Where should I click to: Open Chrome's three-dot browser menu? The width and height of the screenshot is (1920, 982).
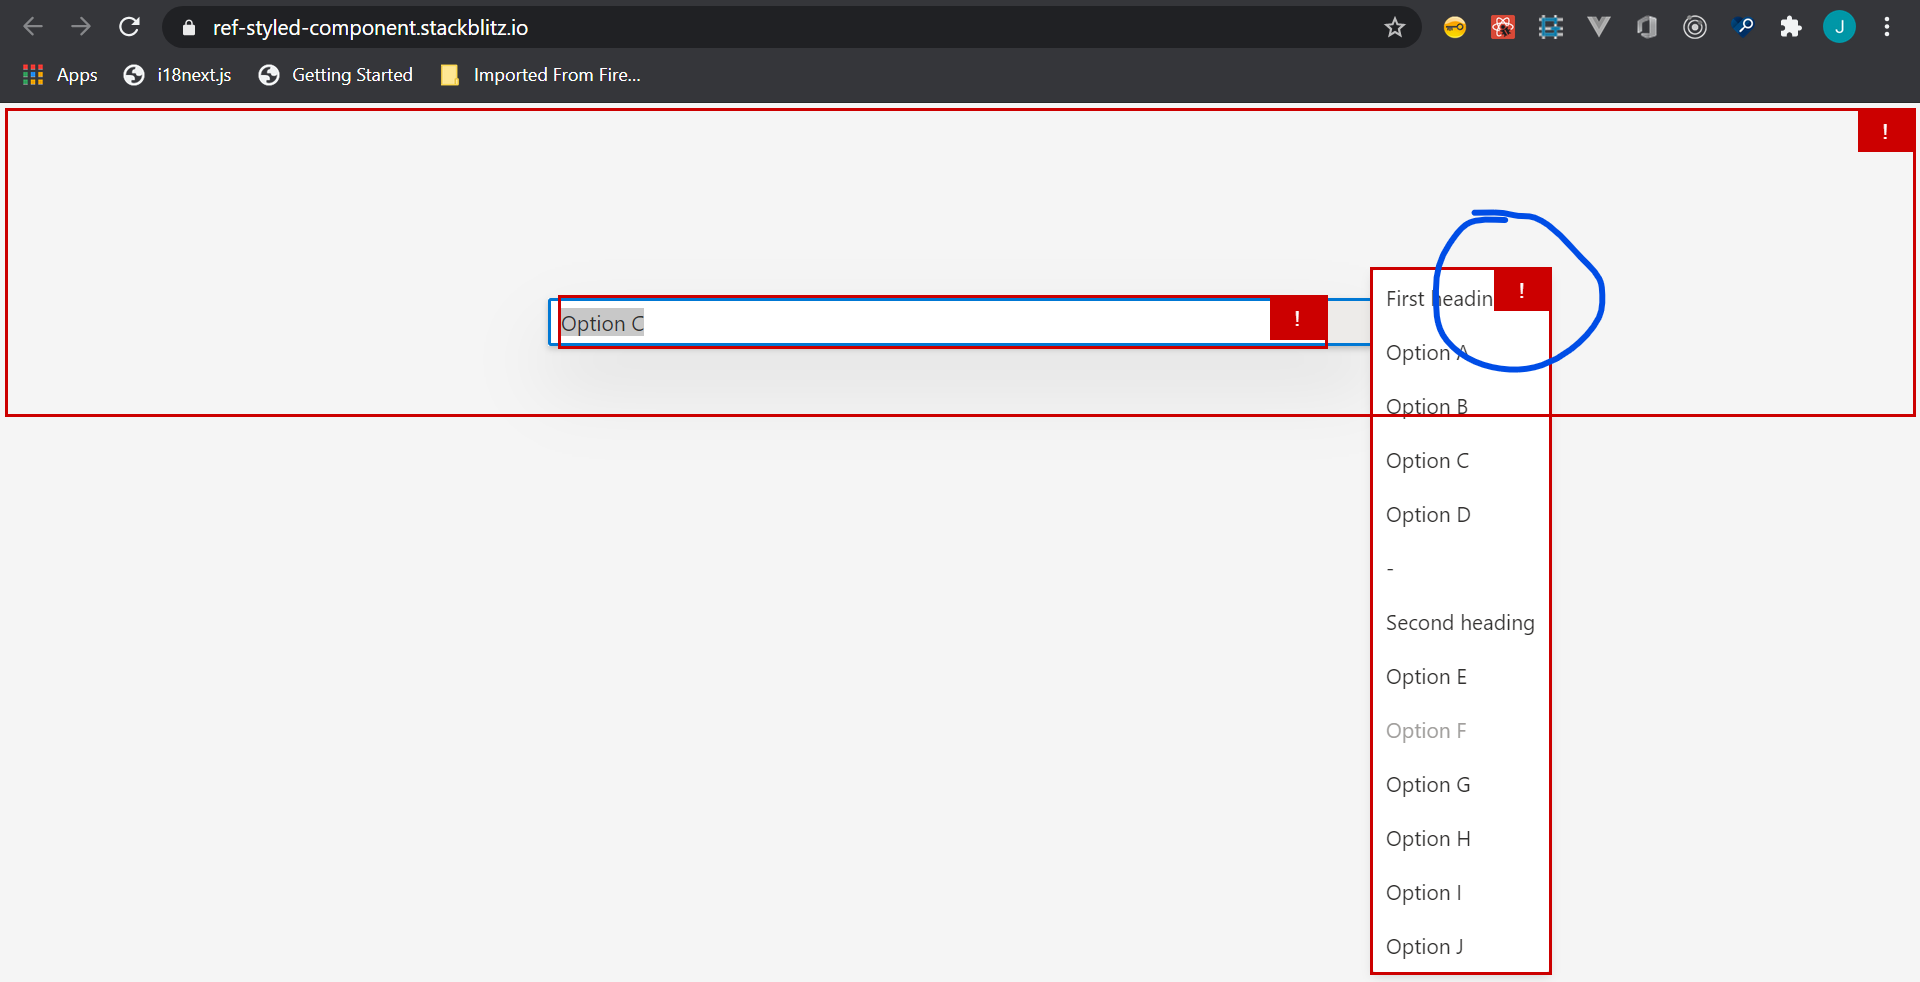(x=1888, y=27)
